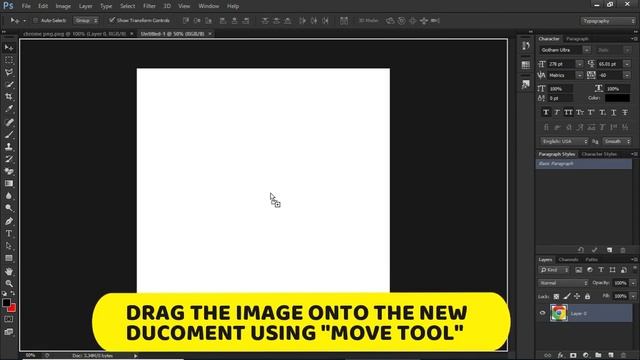
Task: Switch to the Paragraph tab
Action: (577, 39)
